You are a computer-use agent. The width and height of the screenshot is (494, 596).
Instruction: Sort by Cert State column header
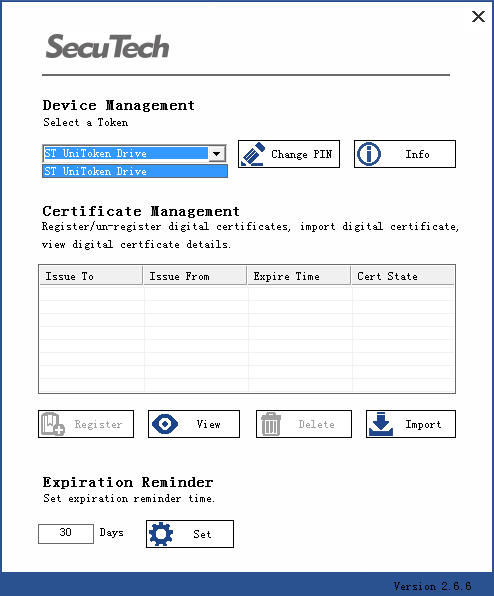tap(403, 276)
